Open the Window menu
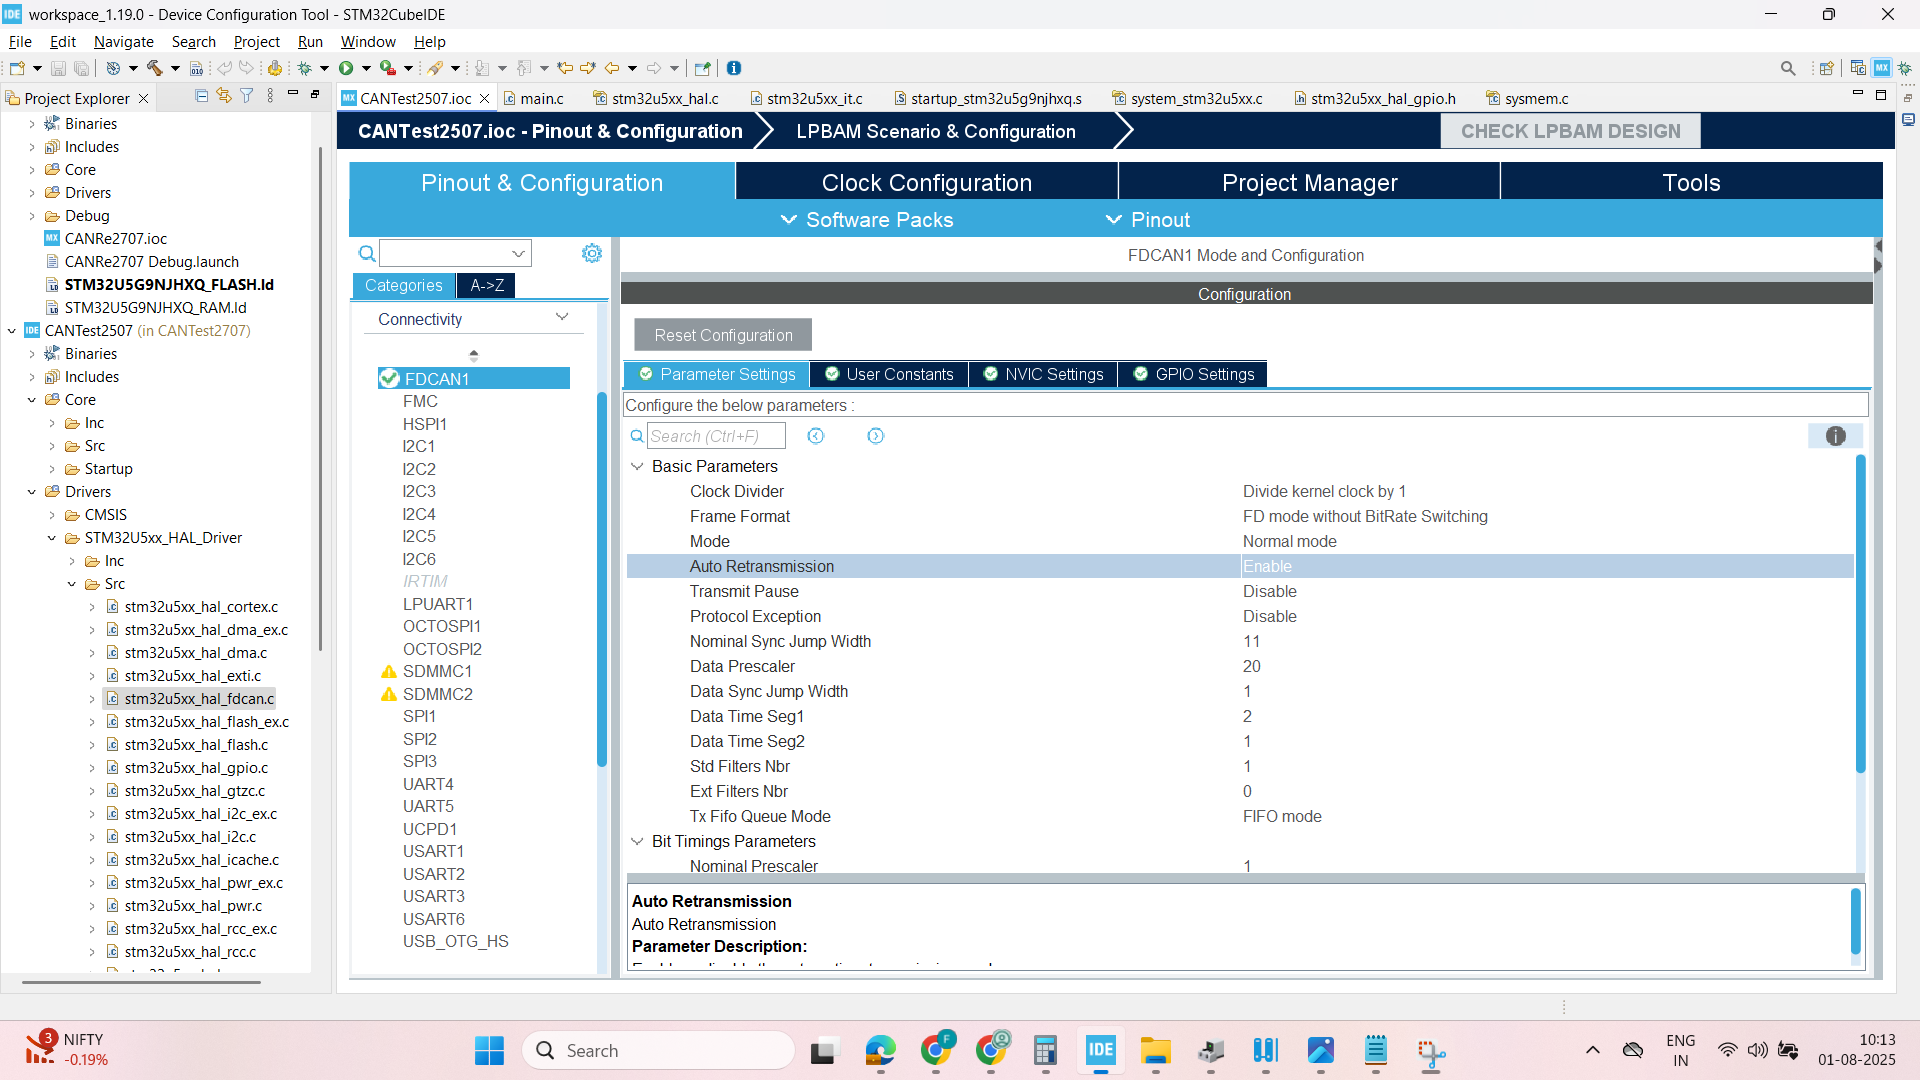This screenshot has height=1080, width=1920. click(x=367, y=41)
